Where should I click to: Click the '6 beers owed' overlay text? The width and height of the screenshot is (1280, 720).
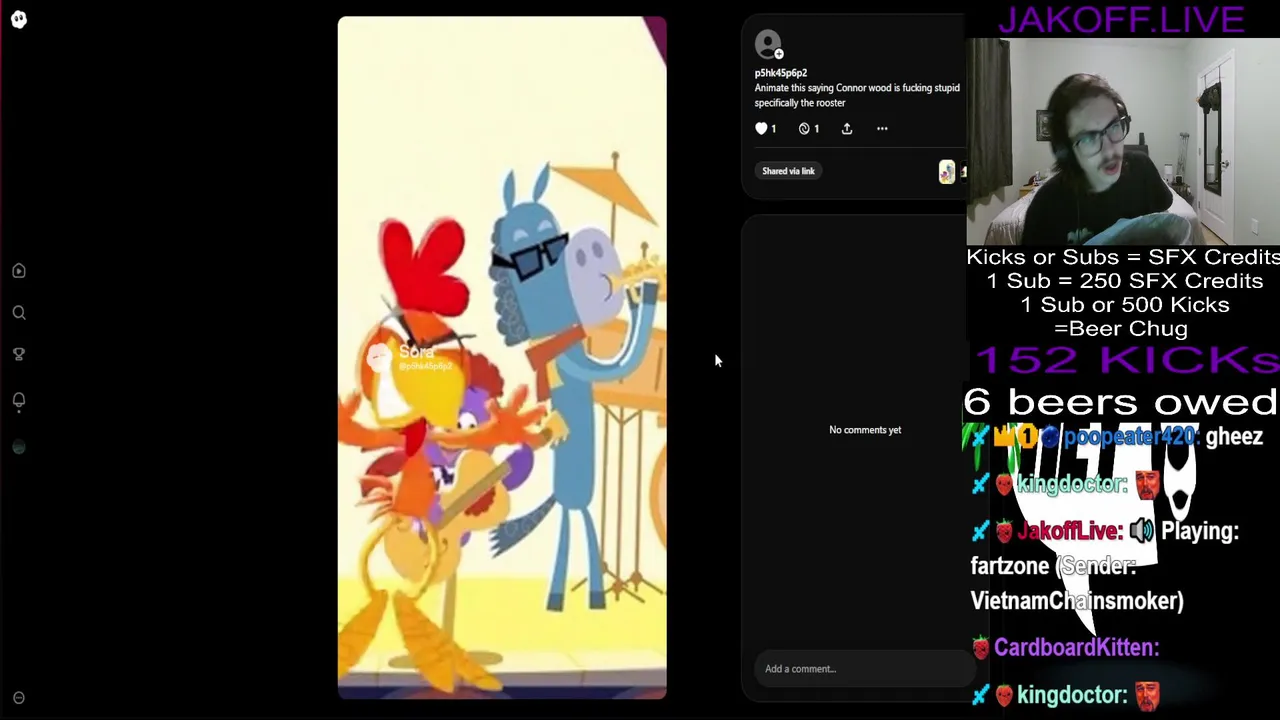[1121, 402]
